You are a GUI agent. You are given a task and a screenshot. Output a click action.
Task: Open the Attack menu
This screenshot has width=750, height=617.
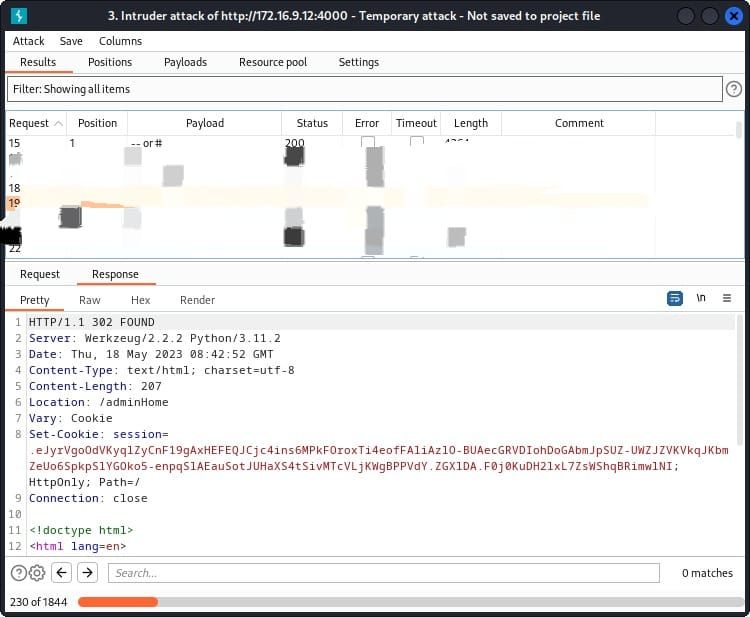28,41
